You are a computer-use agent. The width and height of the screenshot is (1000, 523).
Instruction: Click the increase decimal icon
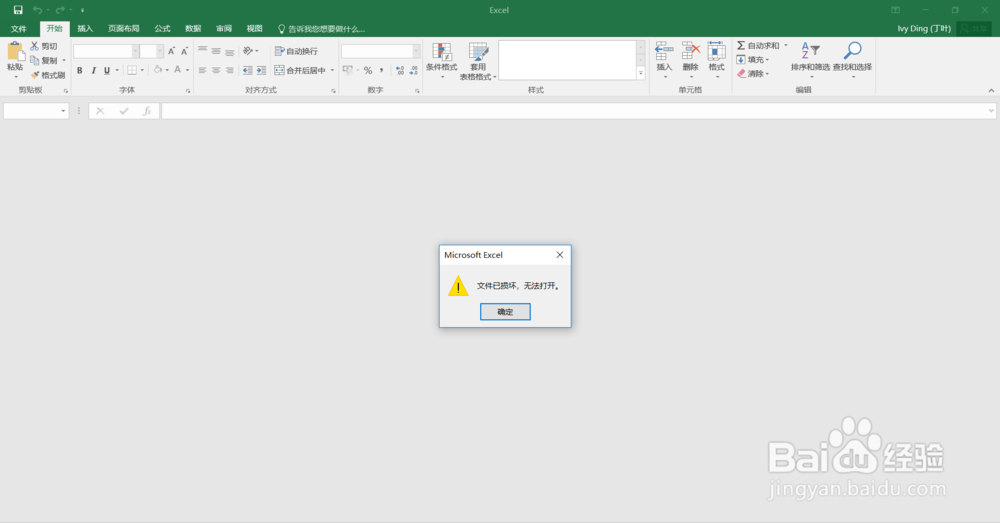(x=400, y=70)
